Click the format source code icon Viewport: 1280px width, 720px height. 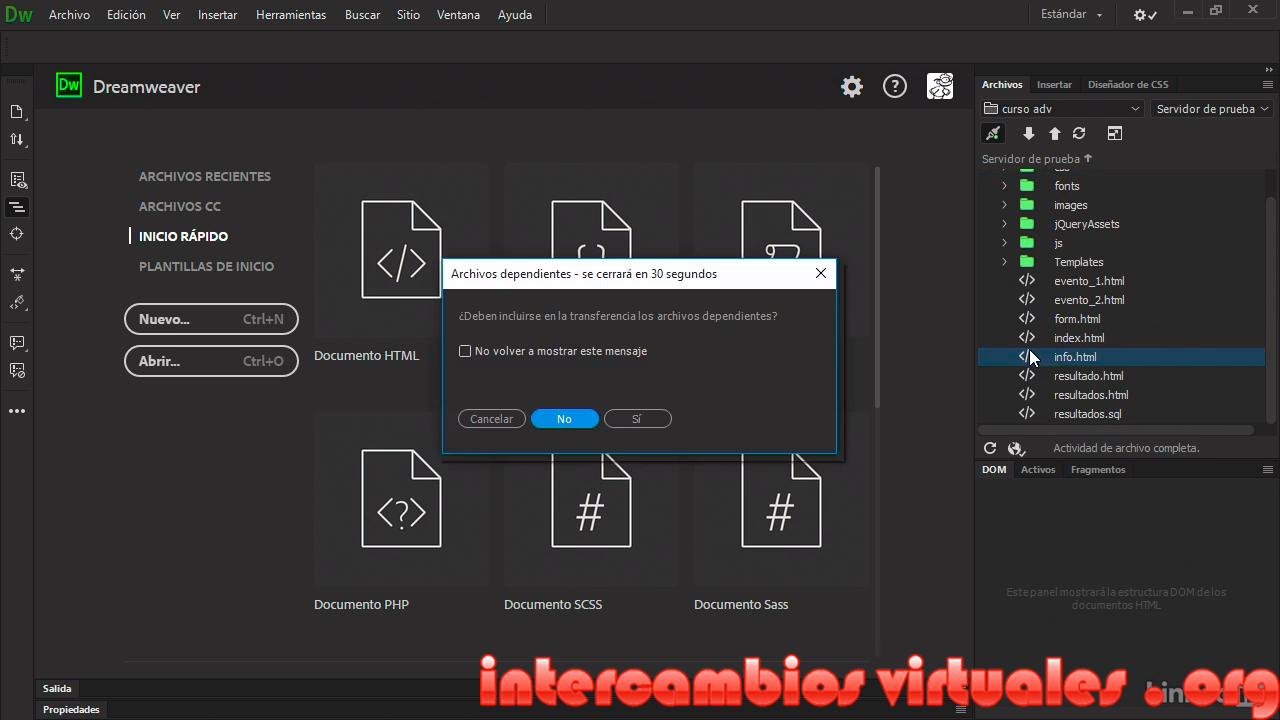pyautogui.click(x=17, y=207)
